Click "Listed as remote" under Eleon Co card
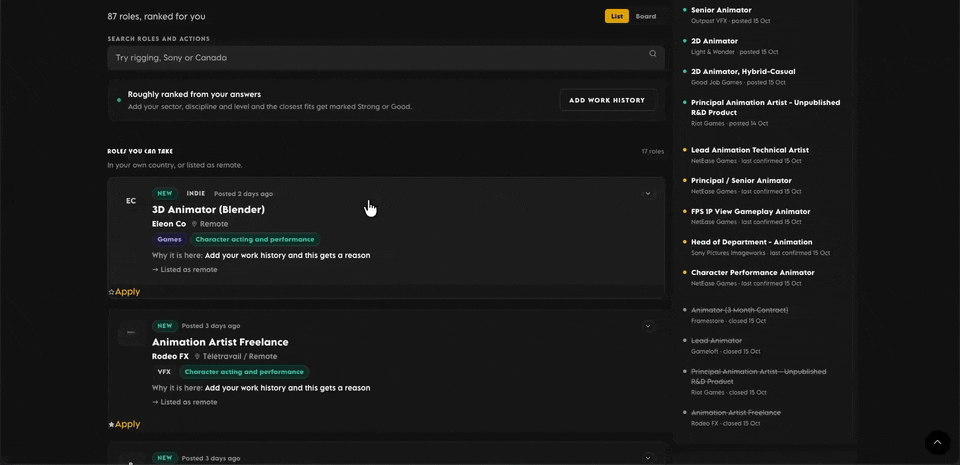 (189, 269)
